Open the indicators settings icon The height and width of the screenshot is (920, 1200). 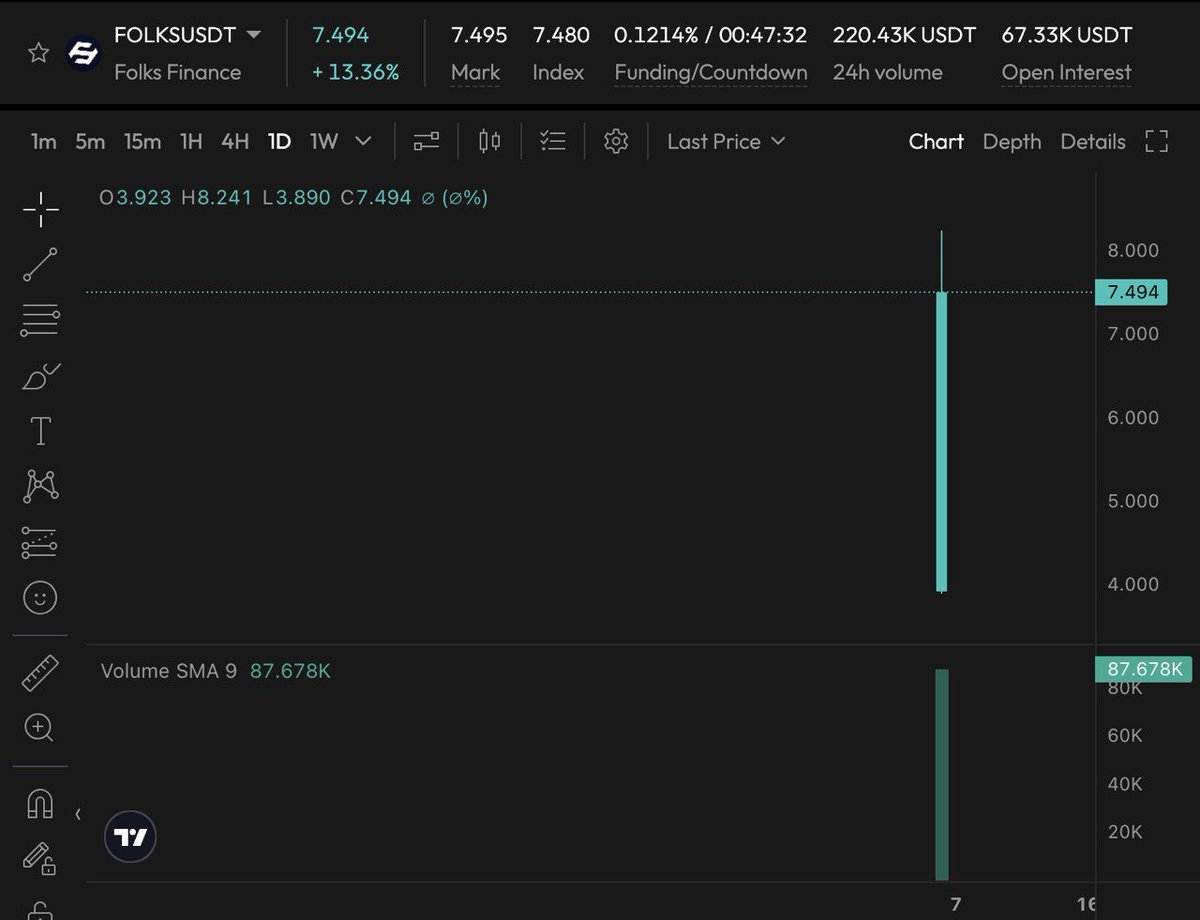pyautogui.click(x=427, y=142)
